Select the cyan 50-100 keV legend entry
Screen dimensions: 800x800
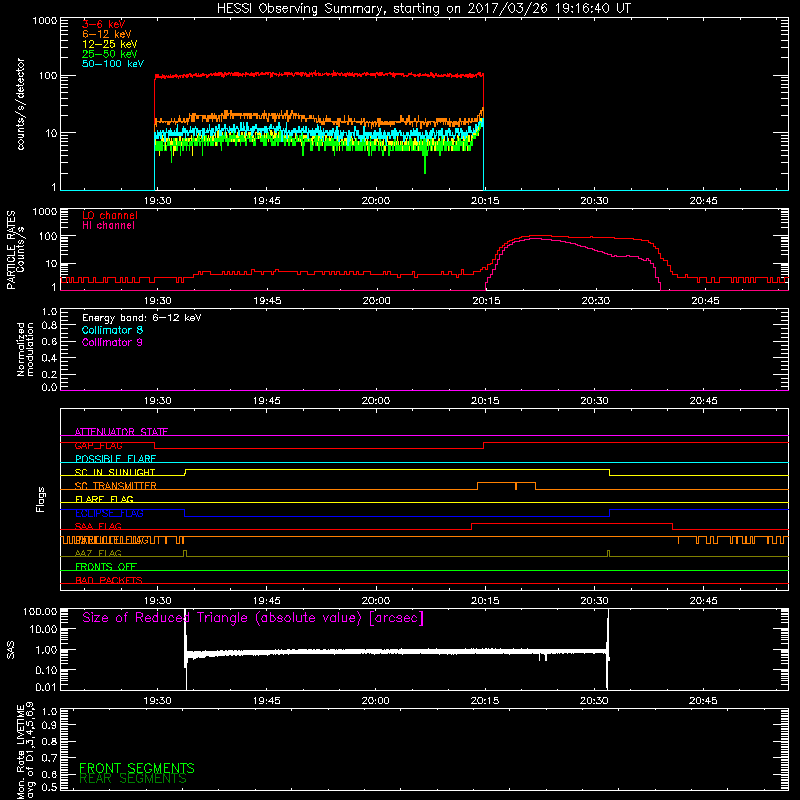pos(112,64)
